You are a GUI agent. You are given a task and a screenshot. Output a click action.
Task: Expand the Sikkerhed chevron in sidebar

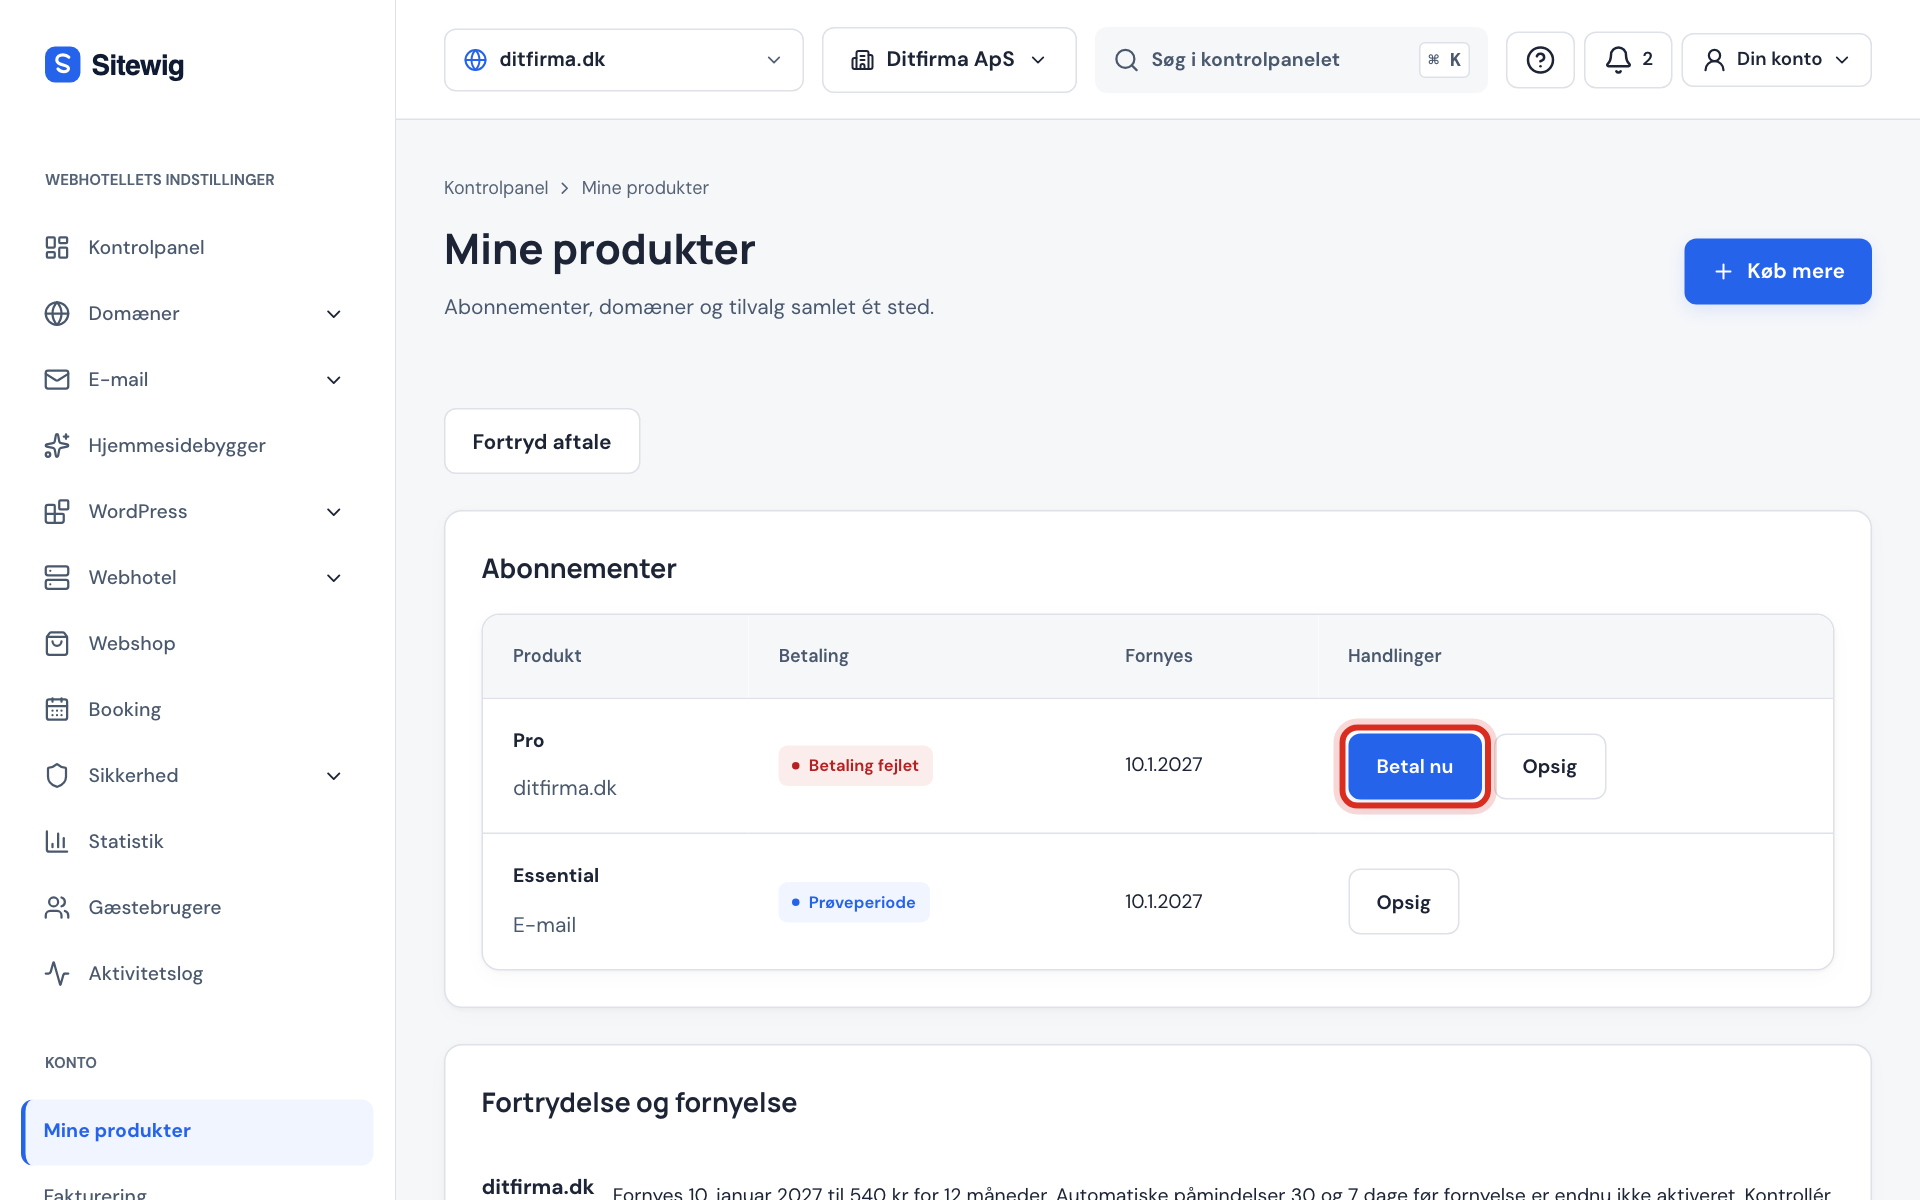[x=334, y=776]
